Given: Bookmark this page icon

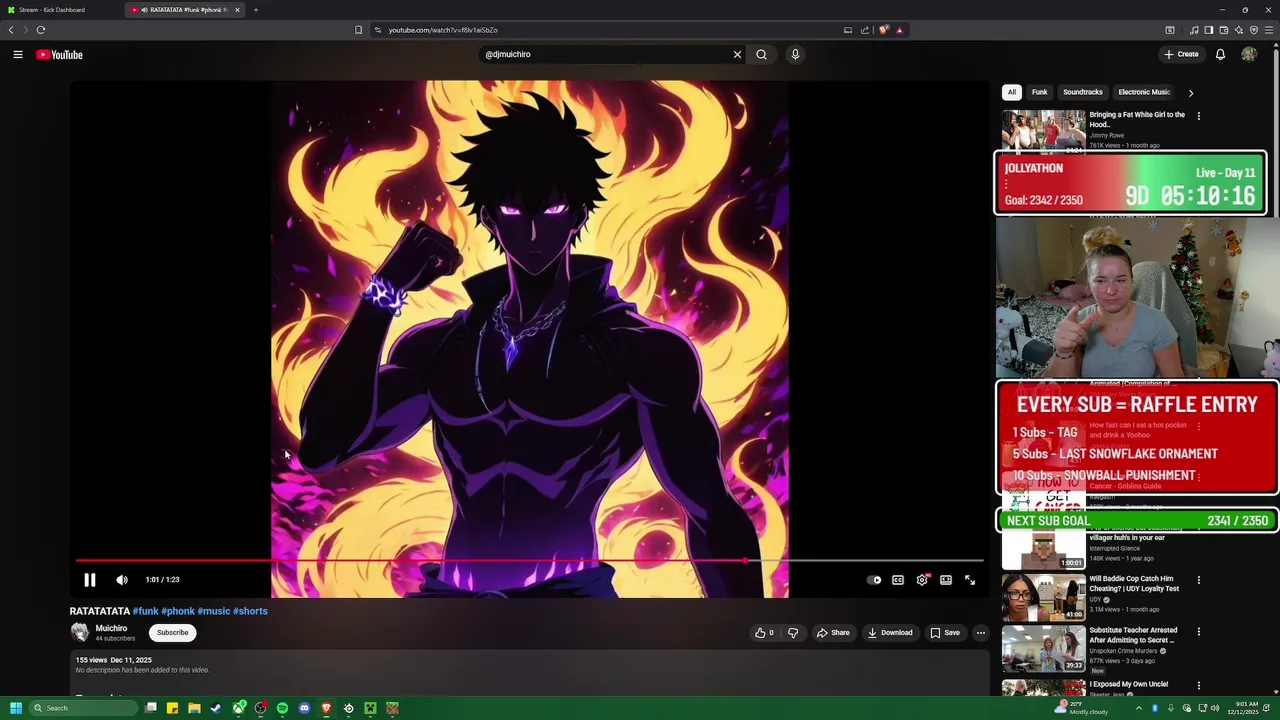Looking at the screenshot, I should coord(358,30).
